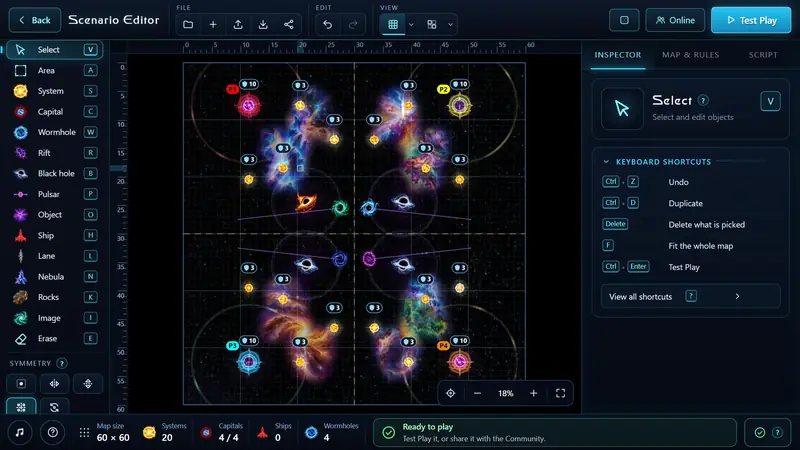The image size is (800, 450).
Task: Click the download/import file icon
Action: click(x=263, y=24)
